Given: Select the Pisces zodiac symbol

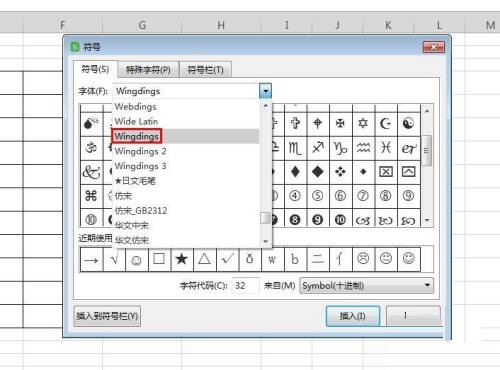Looking at the screenshot, I should point(386,148).
